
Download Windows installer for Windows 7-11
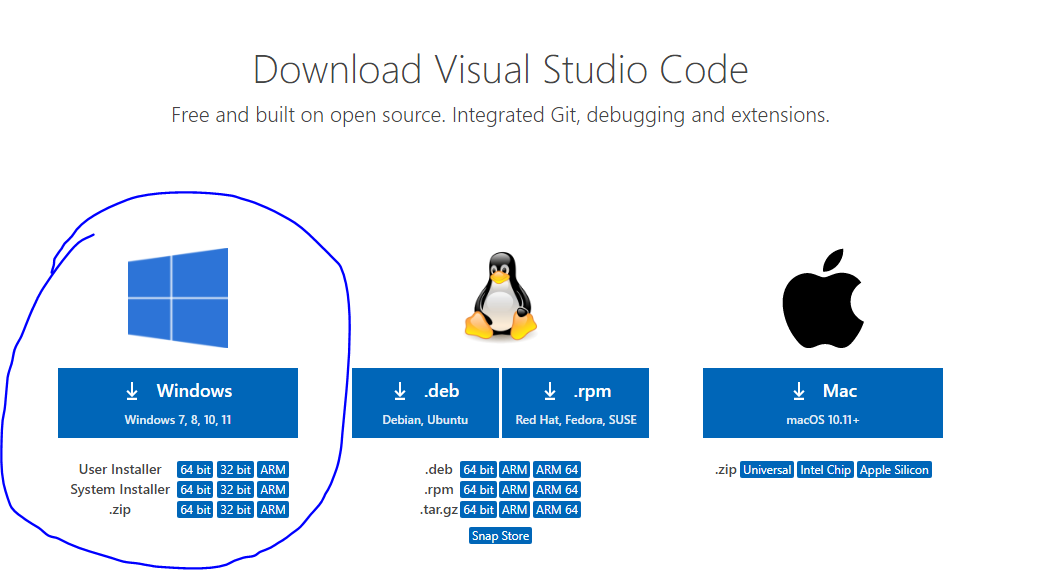pyautogui.click(x=178, y=402)
